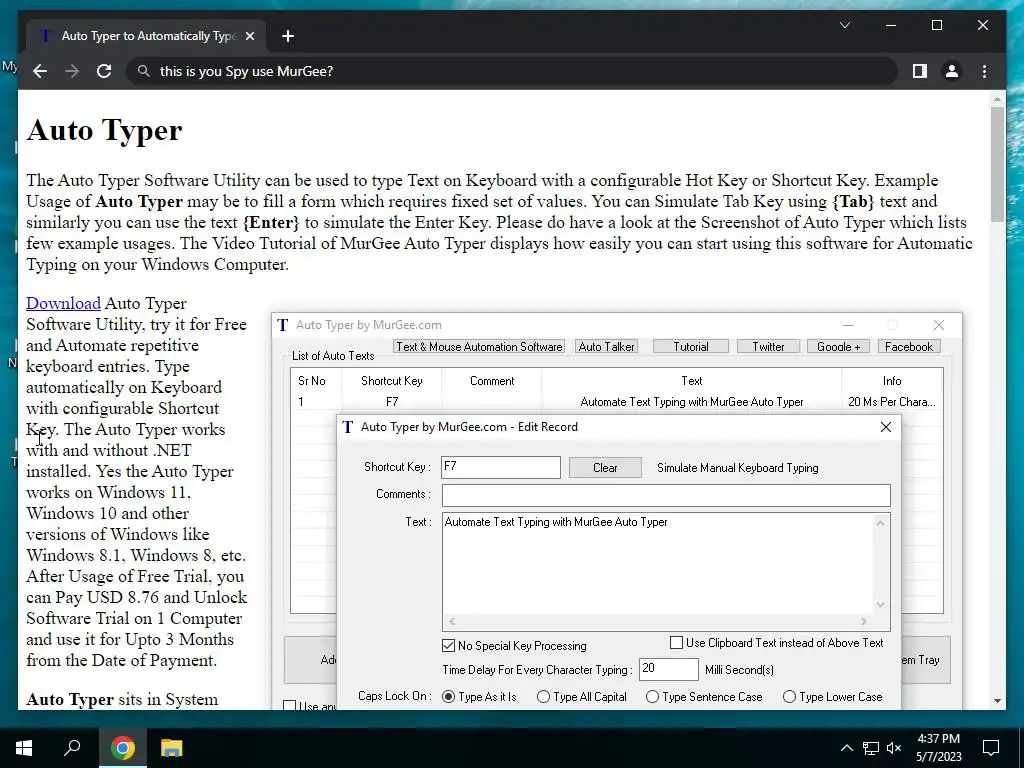Viewport: 1024px width, 768px height.
Task: Open the clock showing 4:37 PM
Action: pyautogui.click(x=938, y=748)
